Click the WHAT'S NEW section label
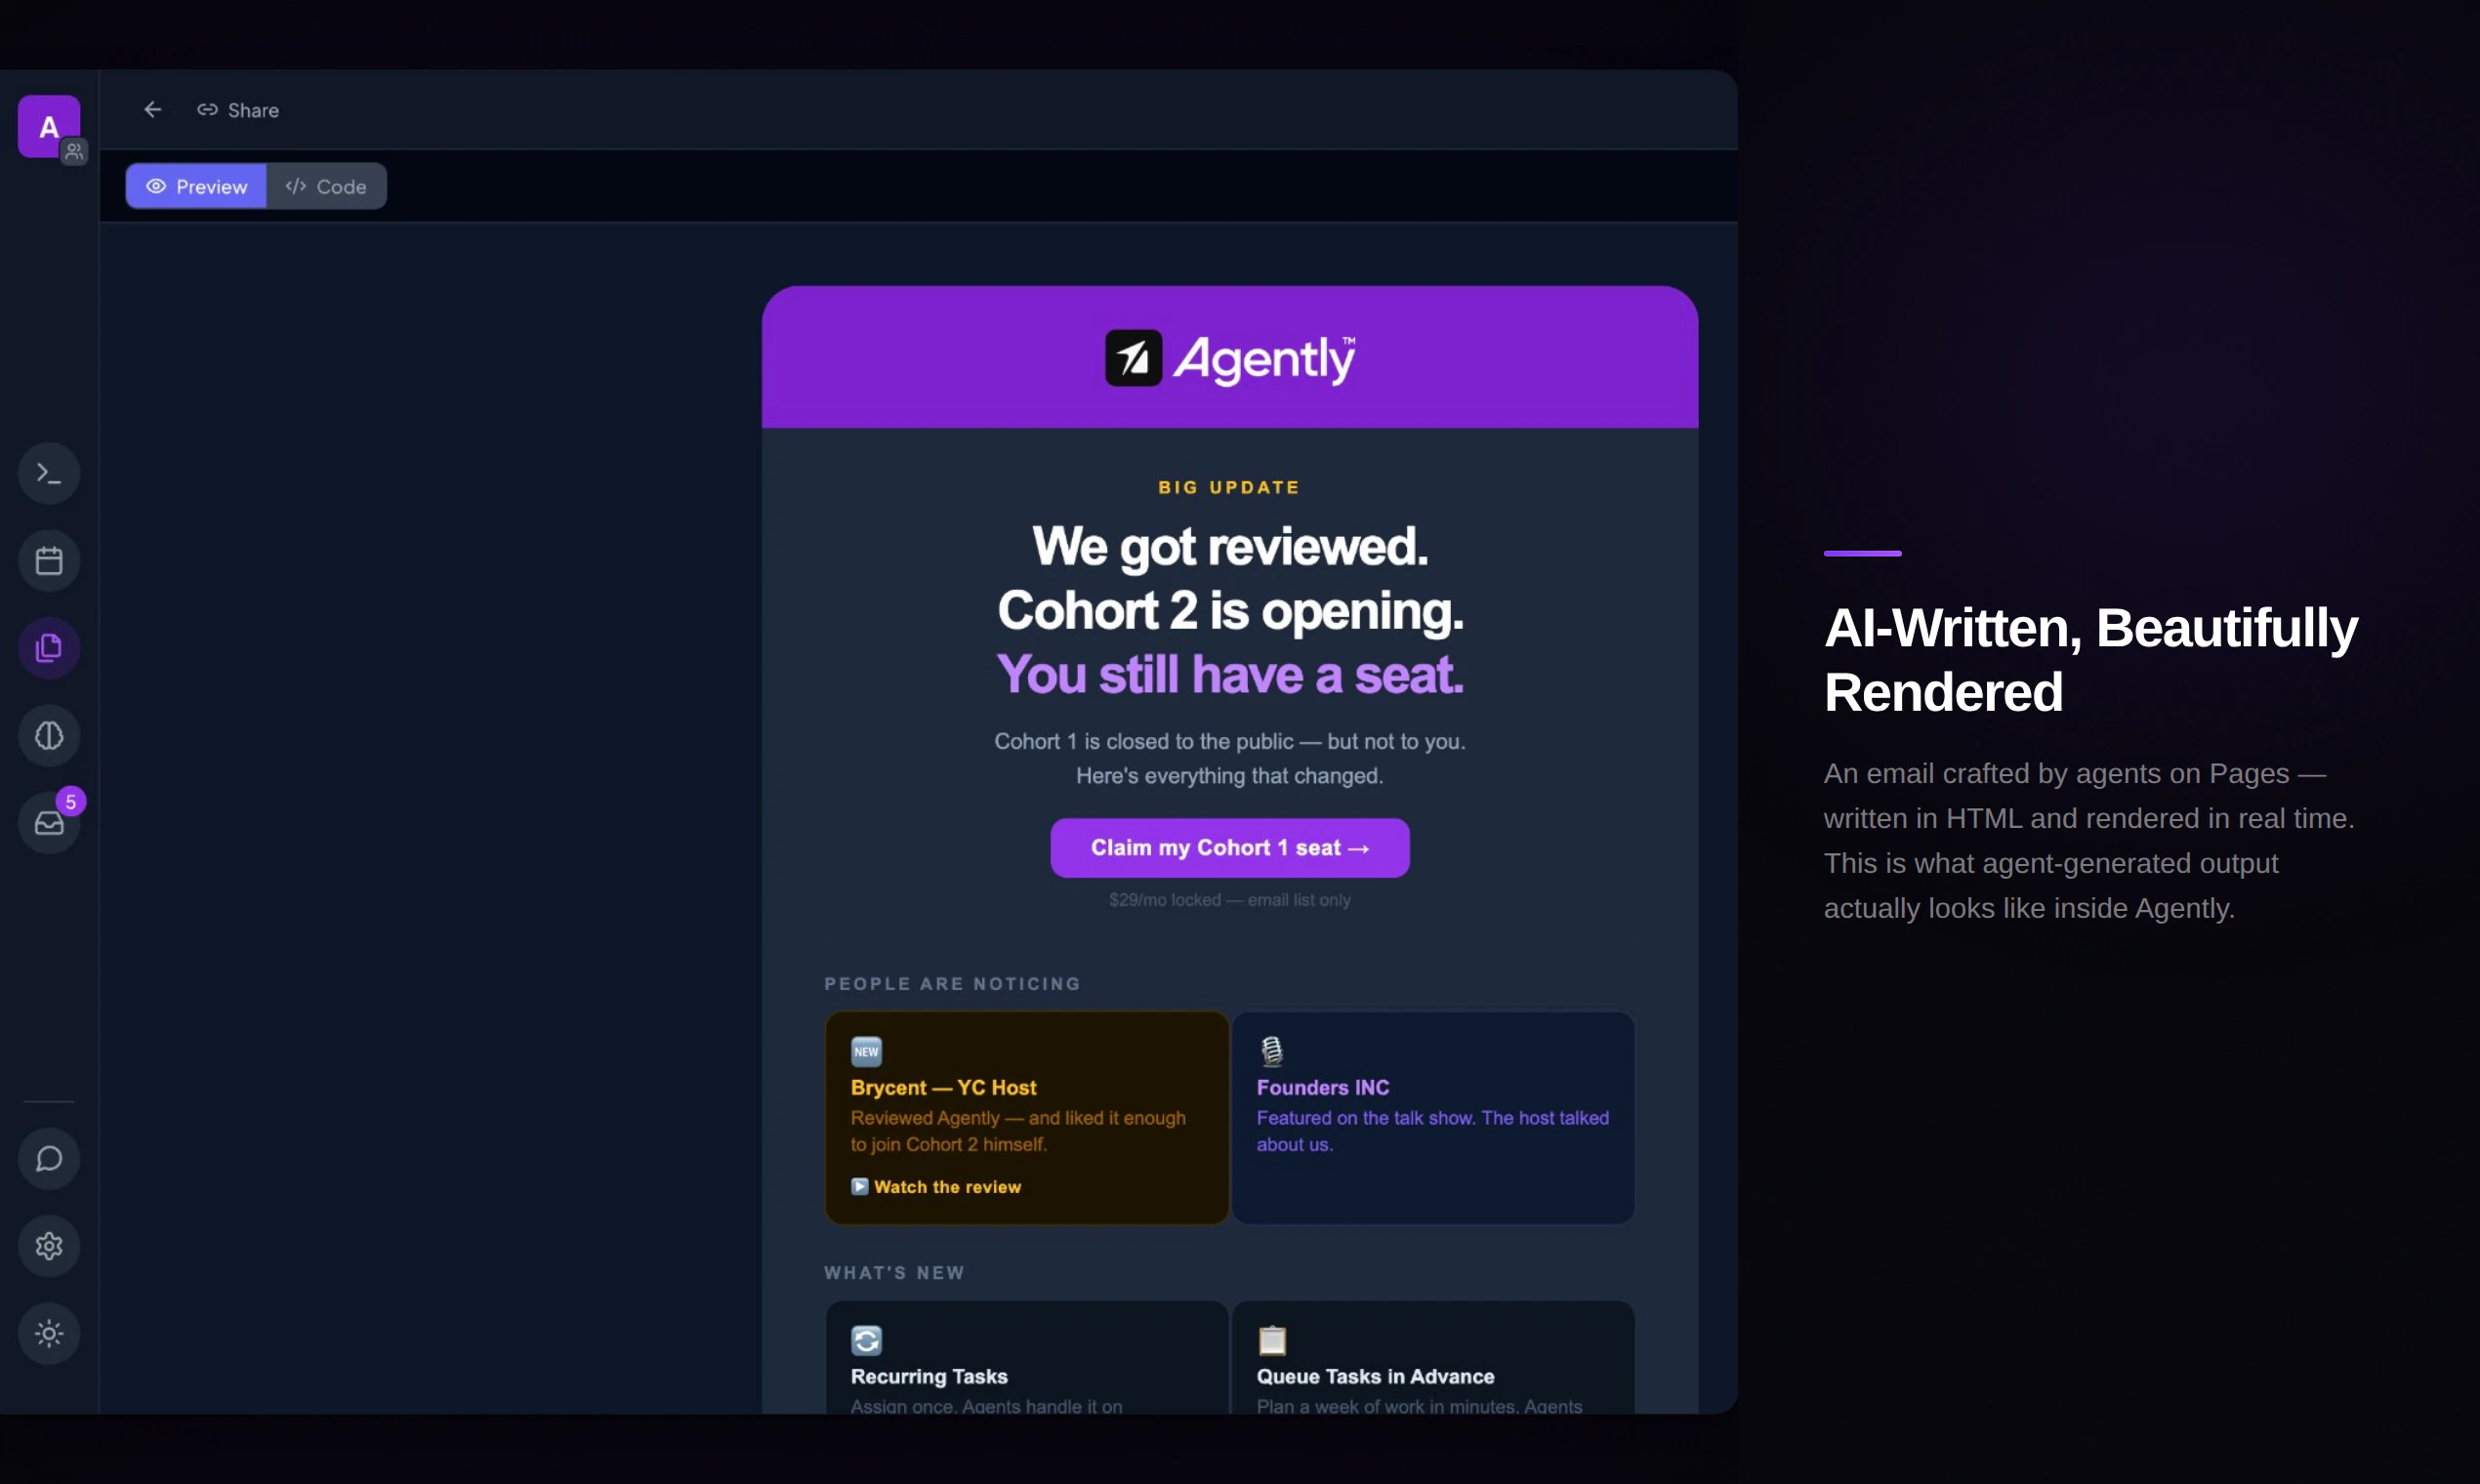2480x1484 pixels. (894, 1273)
